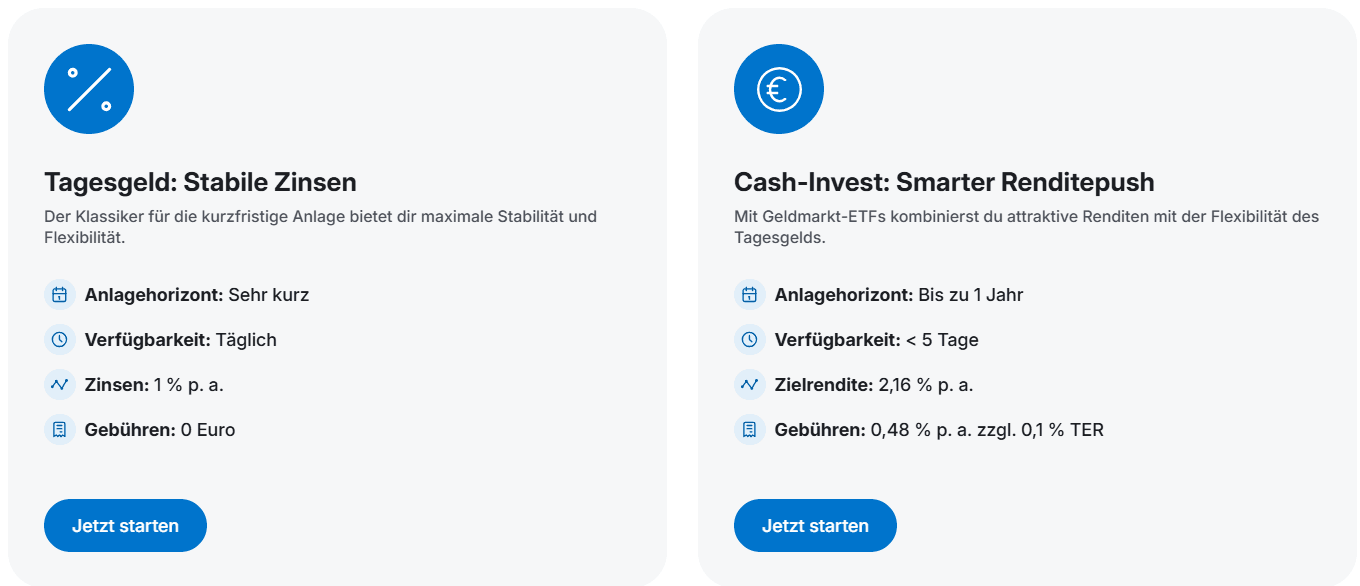
Task: Click the chart icon beside 'Zielrendite'
Action: click(750, 385)
